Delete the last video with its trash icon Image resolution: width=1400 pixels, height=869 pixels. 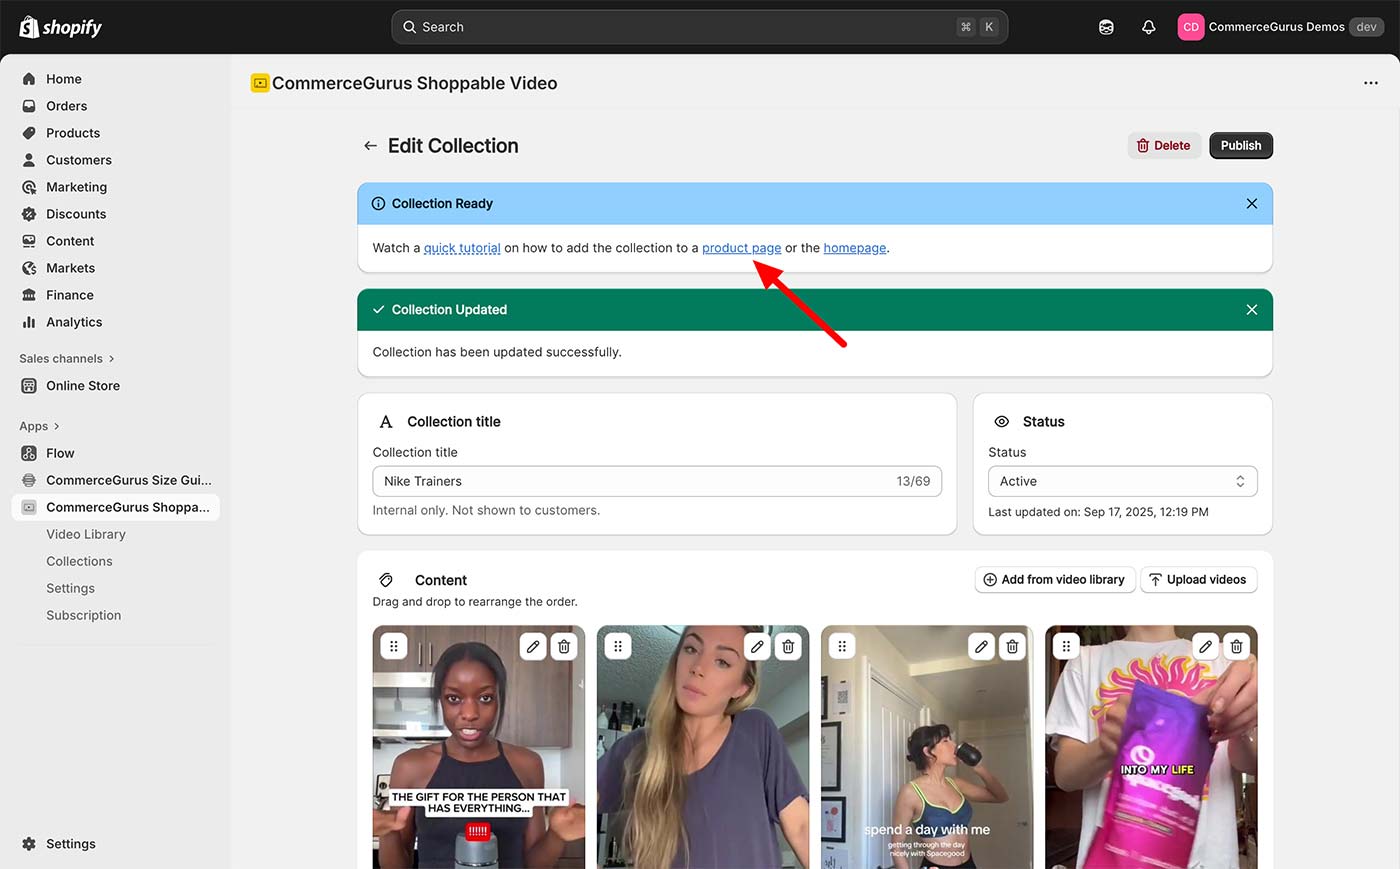pyautogui.click(x=1236, y=646)
